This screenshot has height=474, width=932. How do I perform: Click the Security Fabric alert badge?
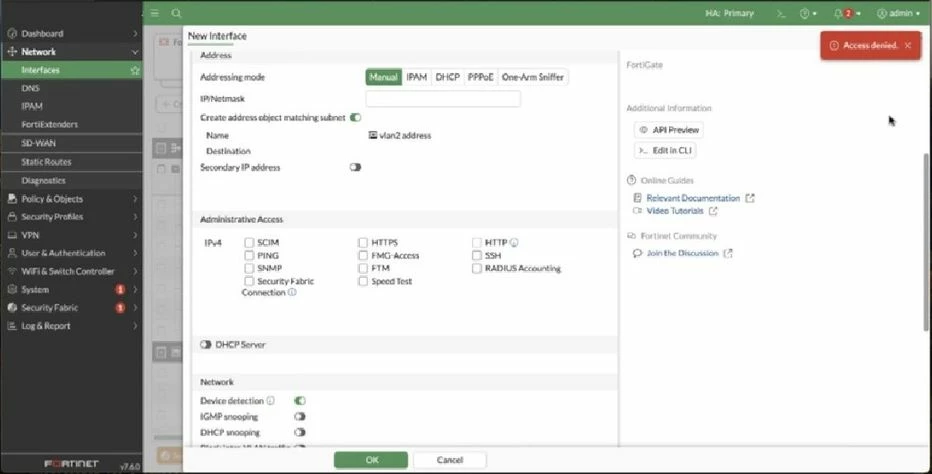pyautogui.click(x=120, y=308)
